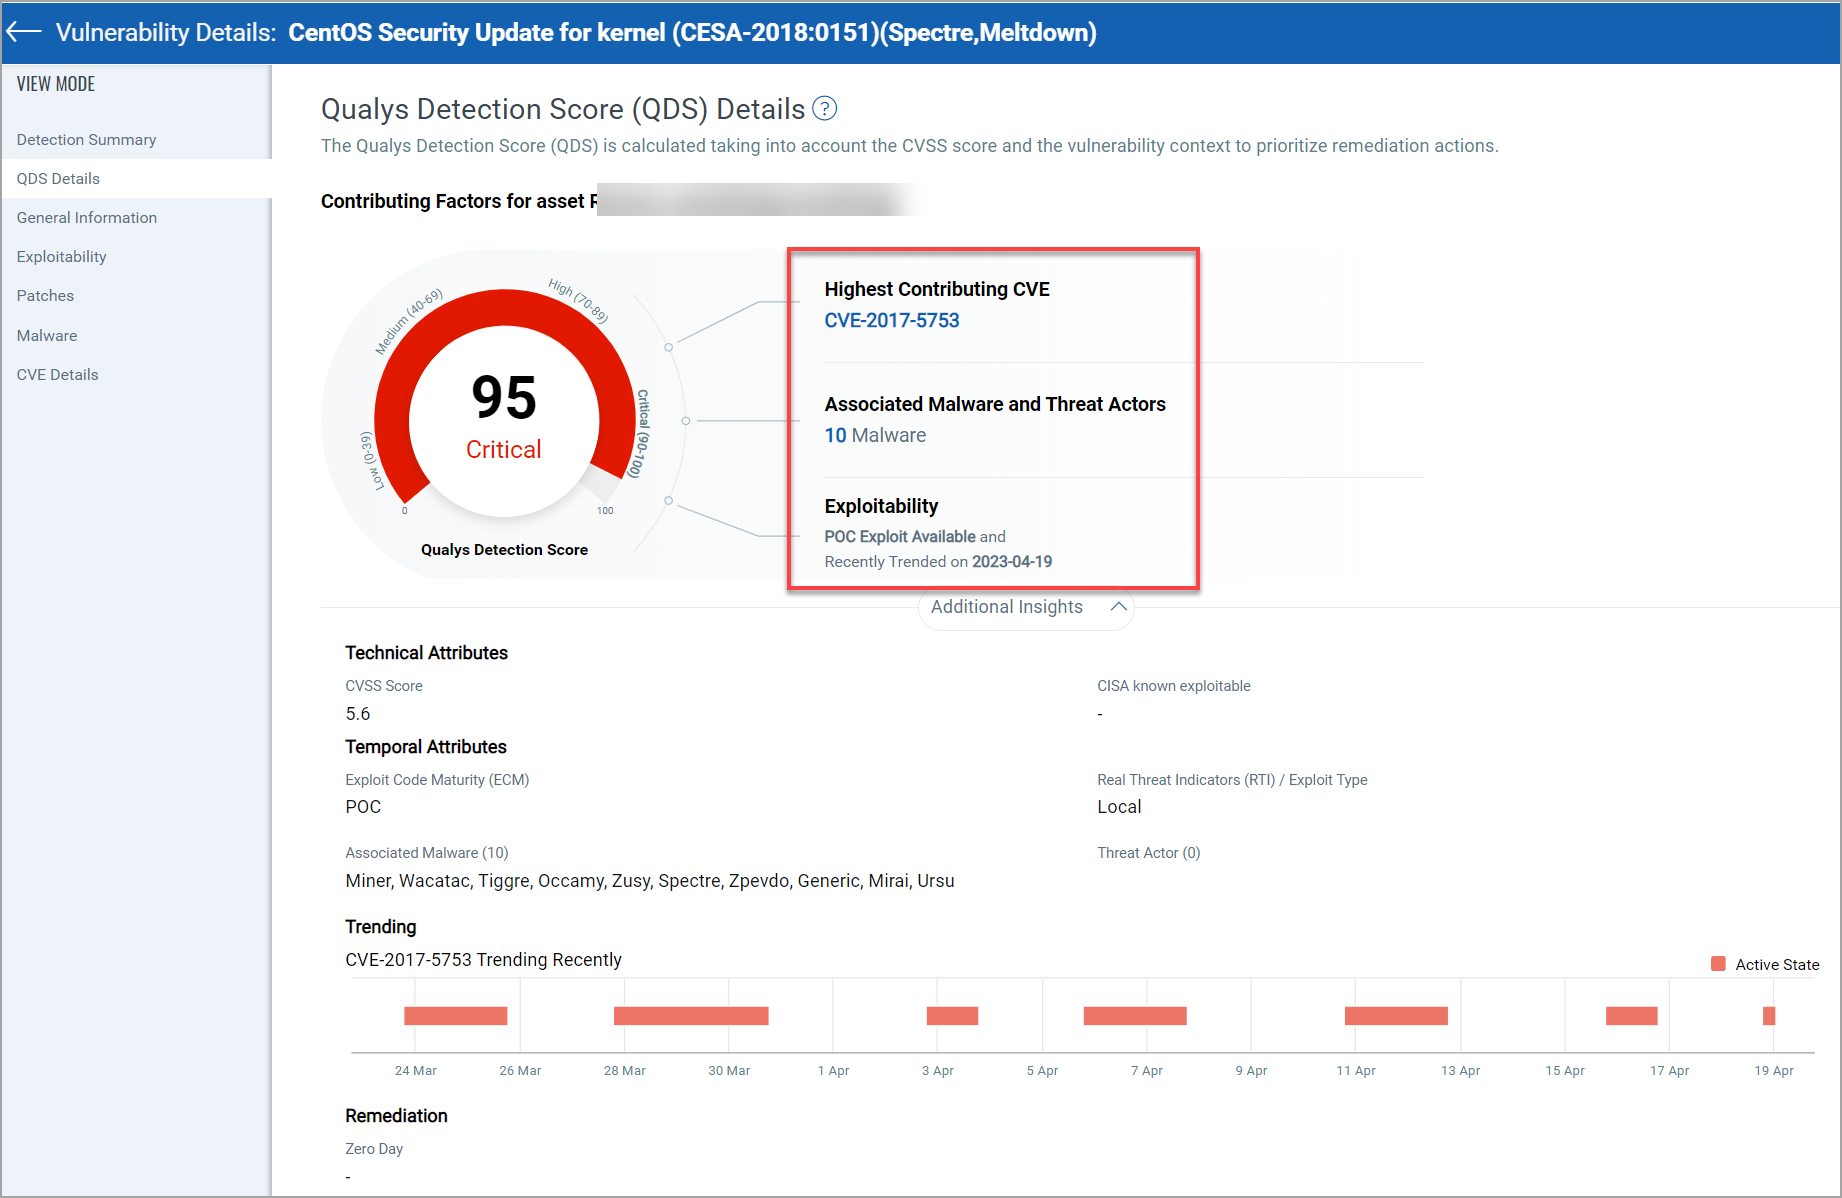Open Detection Summary view
Image resolution: width=1842 pixels, height=1198 pixels.
(86, 139)
